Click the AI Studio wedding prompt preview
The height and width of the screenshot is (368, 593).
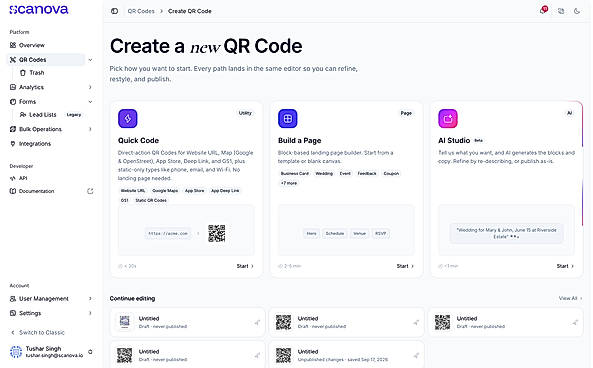click(x=506, y=233)
